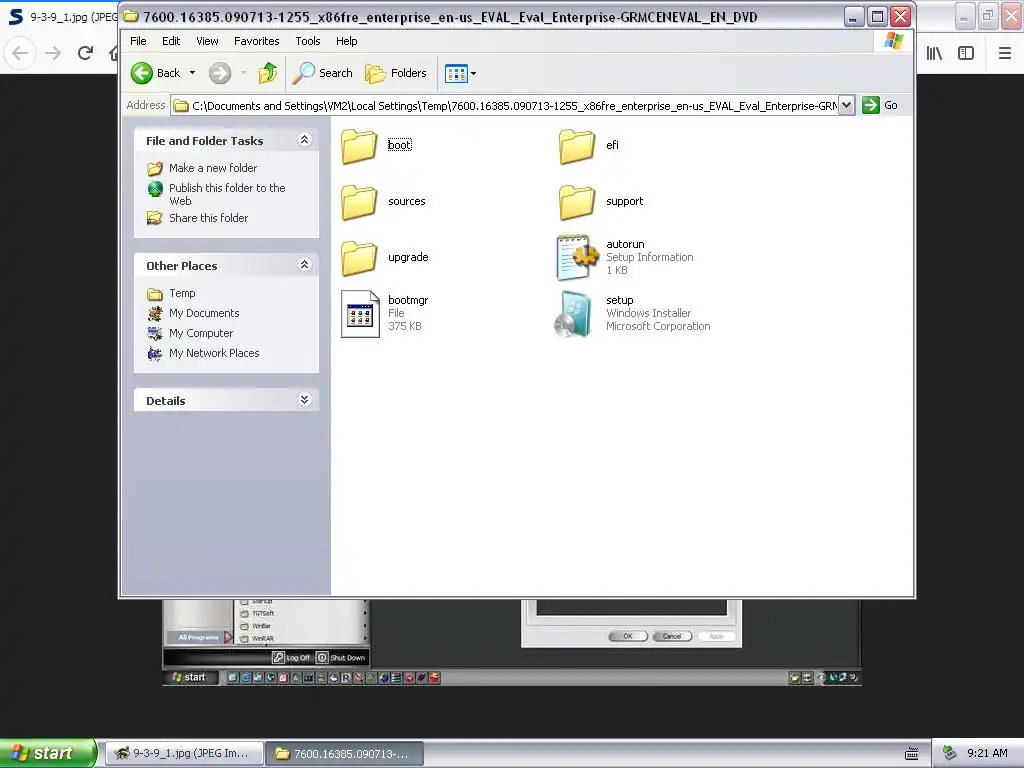Image resolution: width=1024 pixels, height=768 pixels.
Task: Select the upgrade folder icon
Action: point(359,258)
